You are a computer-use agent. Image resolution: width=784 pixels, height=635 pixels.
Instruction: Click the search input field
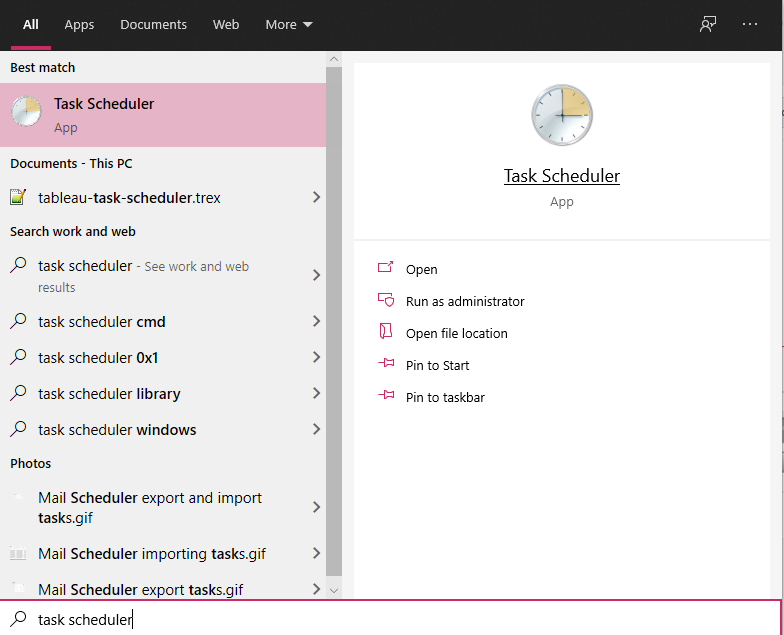coord(400,619)
